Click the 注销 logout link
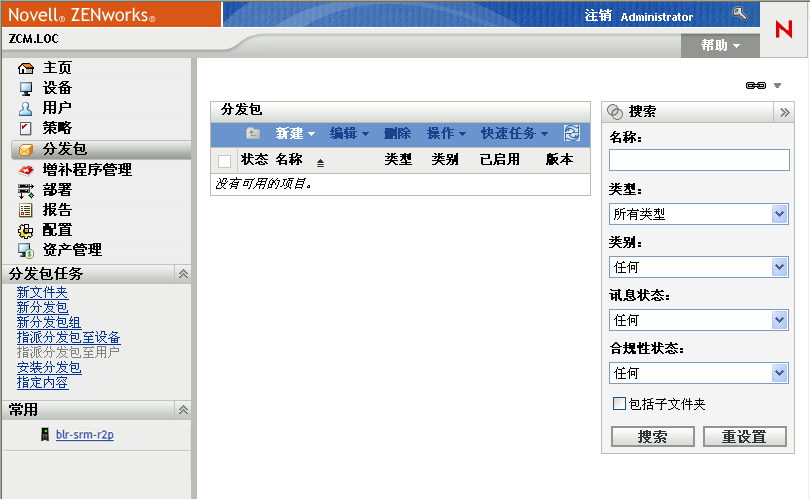Viewport: 810px width, 499px height. pyautogui.click(x=598, y=15)
